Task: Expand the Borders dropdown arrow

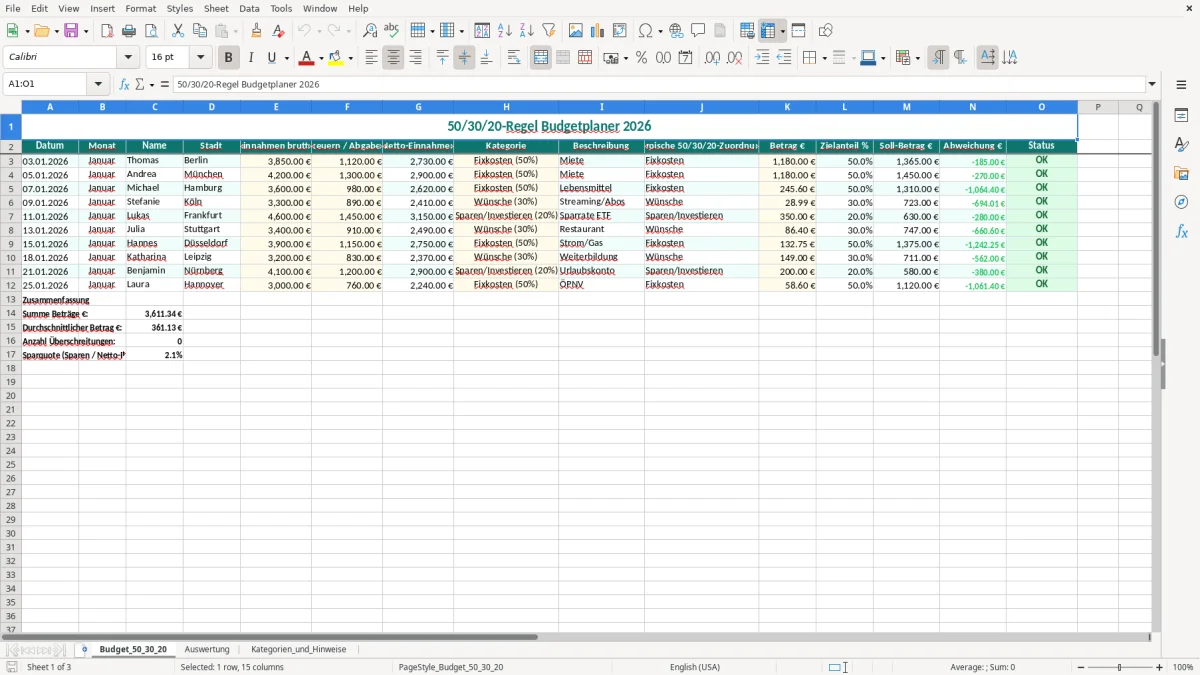Action: [823, 58]
